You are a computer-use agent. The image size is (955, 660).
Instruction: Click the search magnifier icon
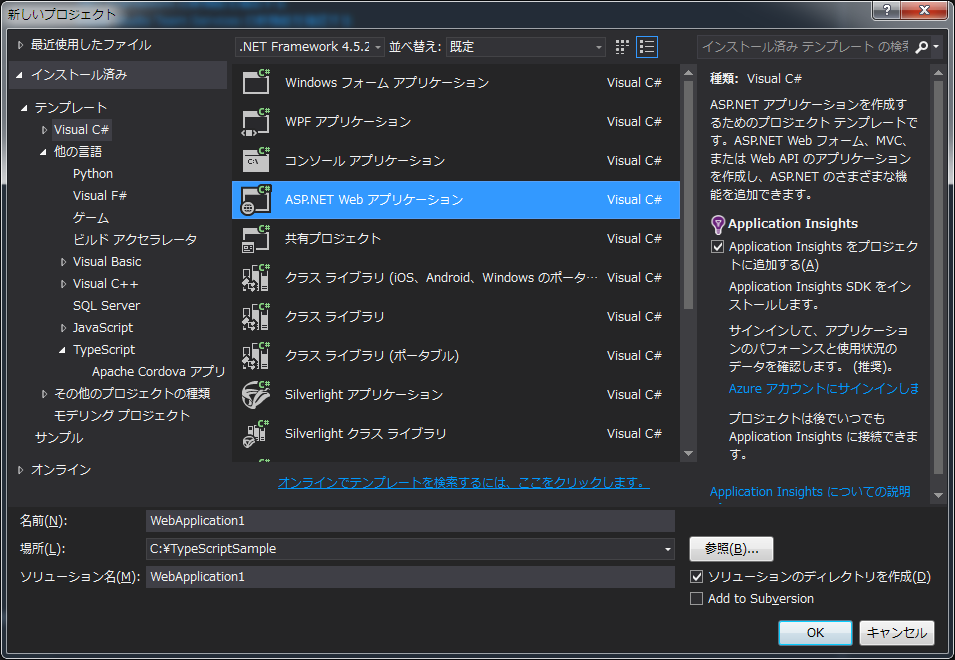point(921,47)
